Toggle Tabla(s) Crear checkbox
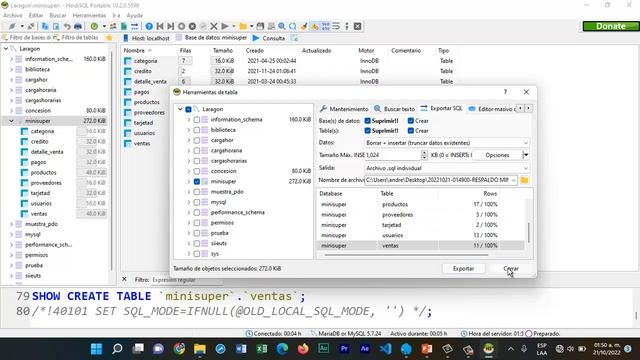 [411, 131]
